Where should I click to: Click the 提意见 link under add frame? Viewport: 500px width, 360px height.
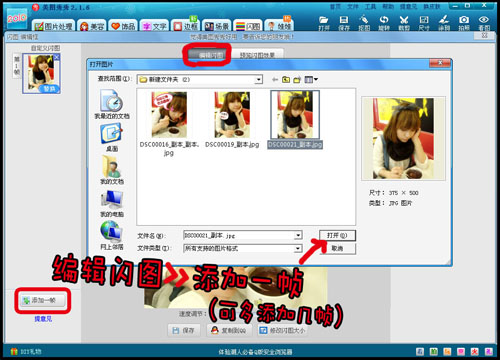43,319
